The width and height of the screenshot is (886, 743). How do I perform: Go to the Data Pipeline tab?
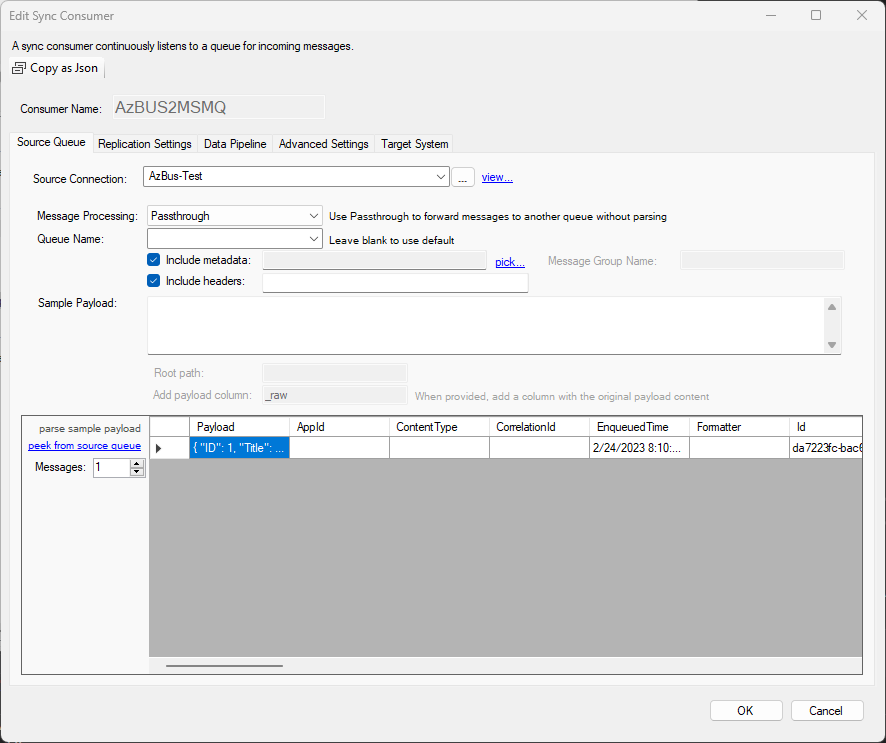pyautogui.click(x=235, y=144)
